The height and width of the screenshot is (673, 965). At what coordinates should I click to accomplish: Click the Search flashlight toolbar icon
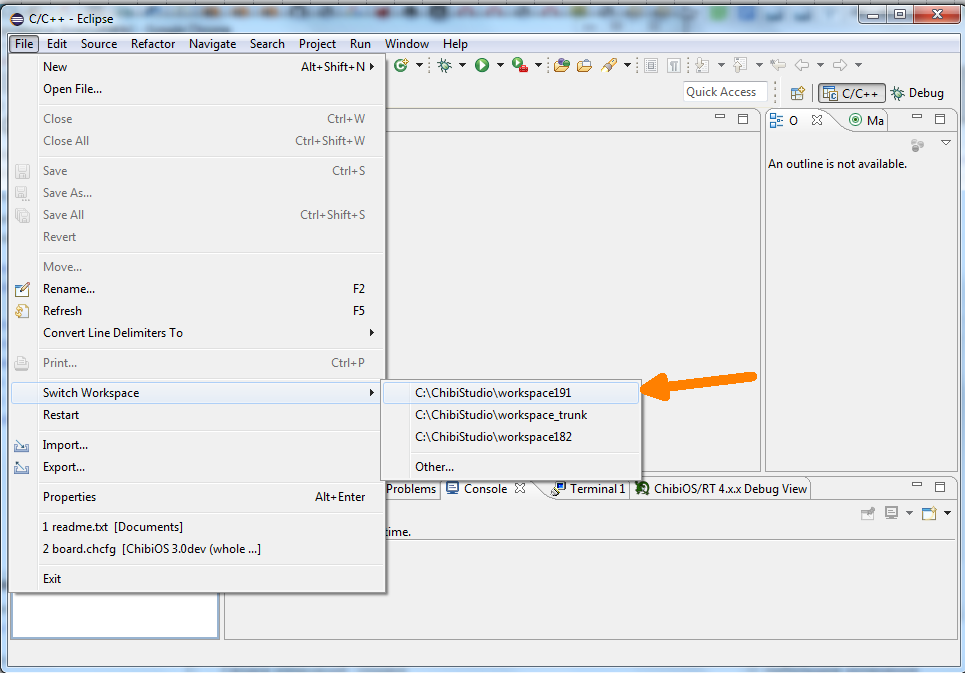(608, 66)
